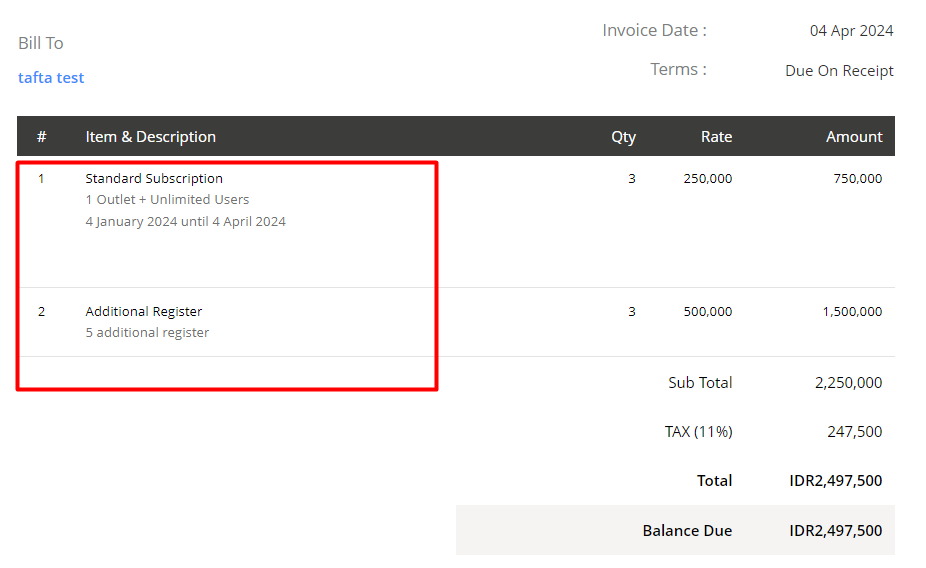926x568 pixels.
Task: Click the 750,000 amount in row one
Action: pos(857,179)
